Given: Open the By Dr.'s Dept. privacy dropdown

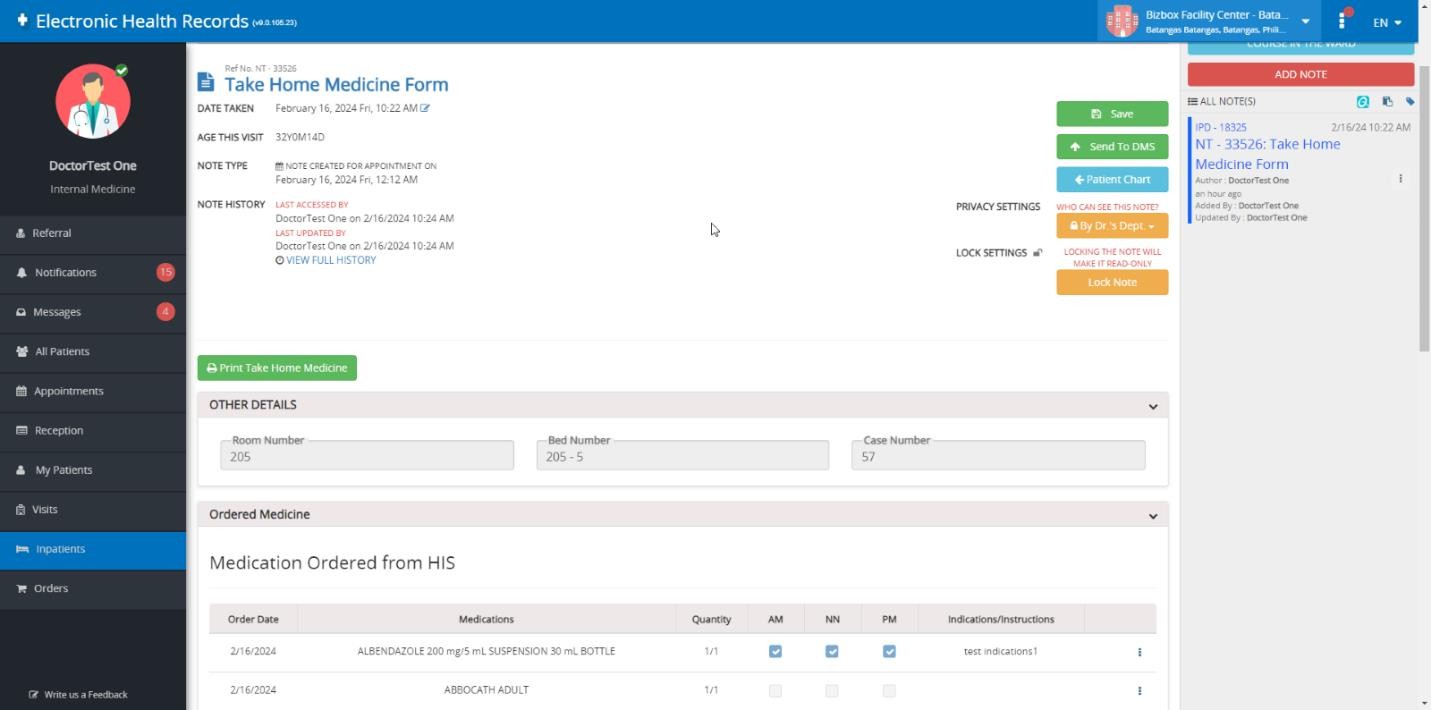Looking at the screenshot, I should [x=1112, y=226].
